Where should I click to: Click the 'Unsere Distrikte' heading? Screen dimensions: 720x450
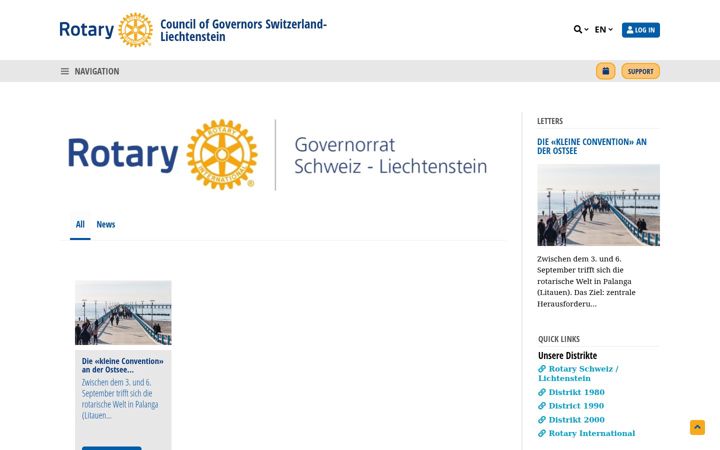[568, 355]
